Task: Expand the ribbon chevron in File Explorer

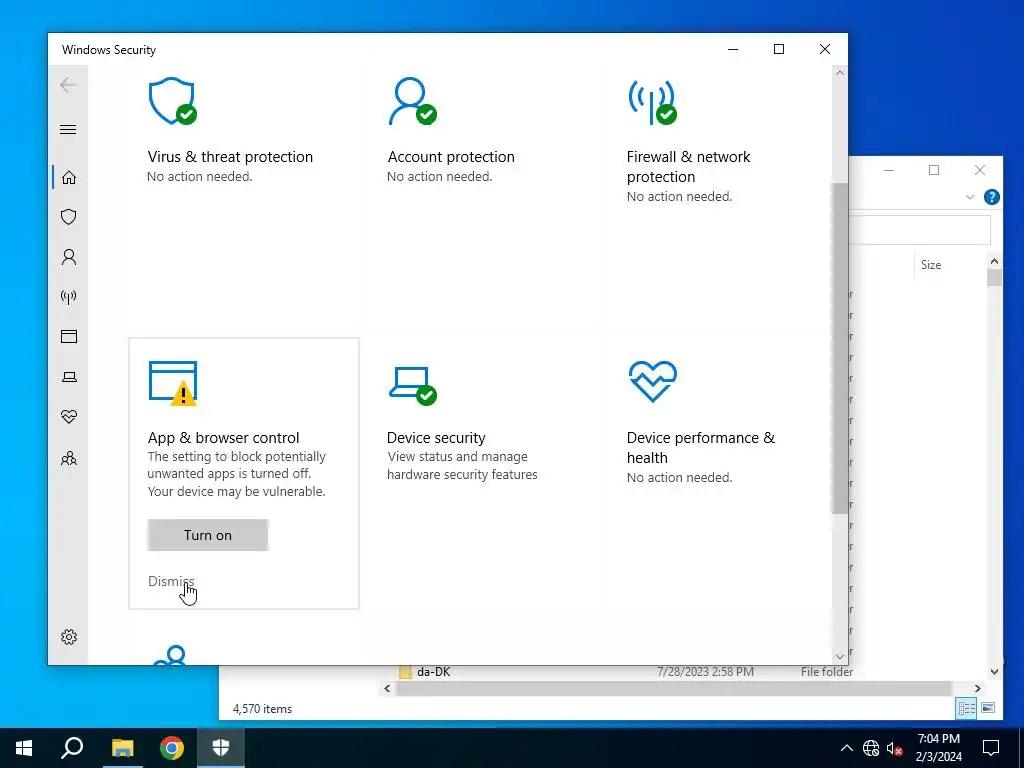Action: click(970, 197)
